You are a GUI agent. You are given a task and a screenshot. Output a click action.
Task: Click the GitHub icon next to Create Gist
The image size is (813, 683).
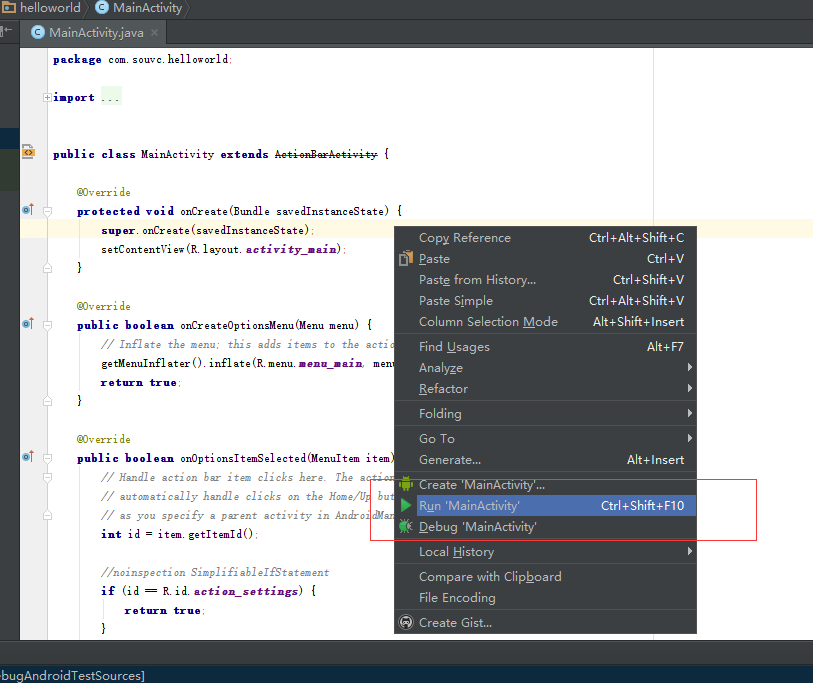405,623
